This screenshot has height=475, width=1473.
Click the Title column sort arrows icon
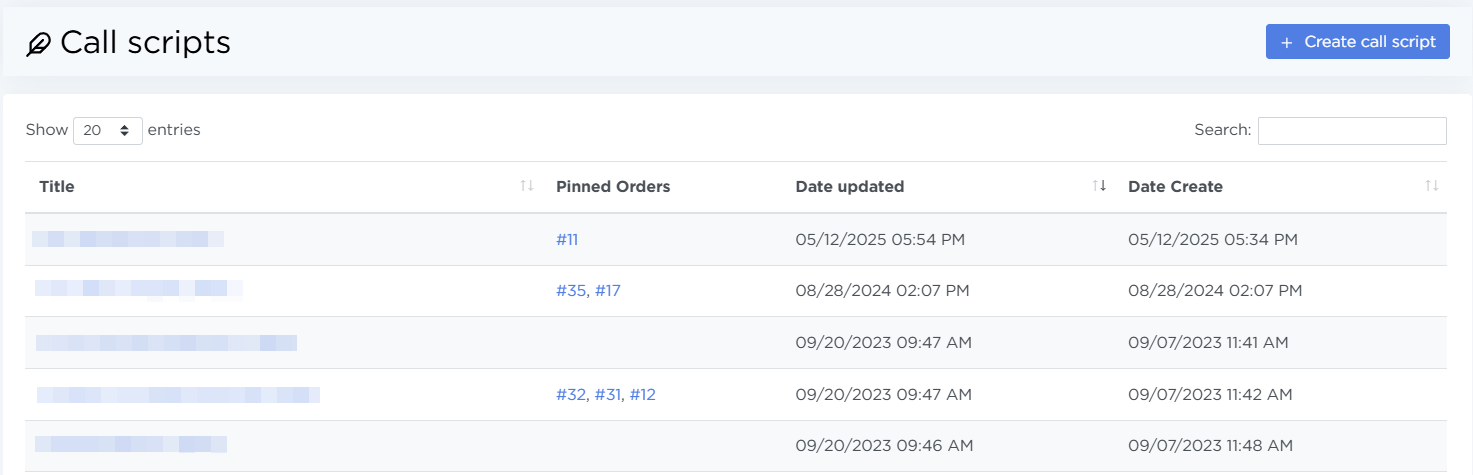pos(527,186)
